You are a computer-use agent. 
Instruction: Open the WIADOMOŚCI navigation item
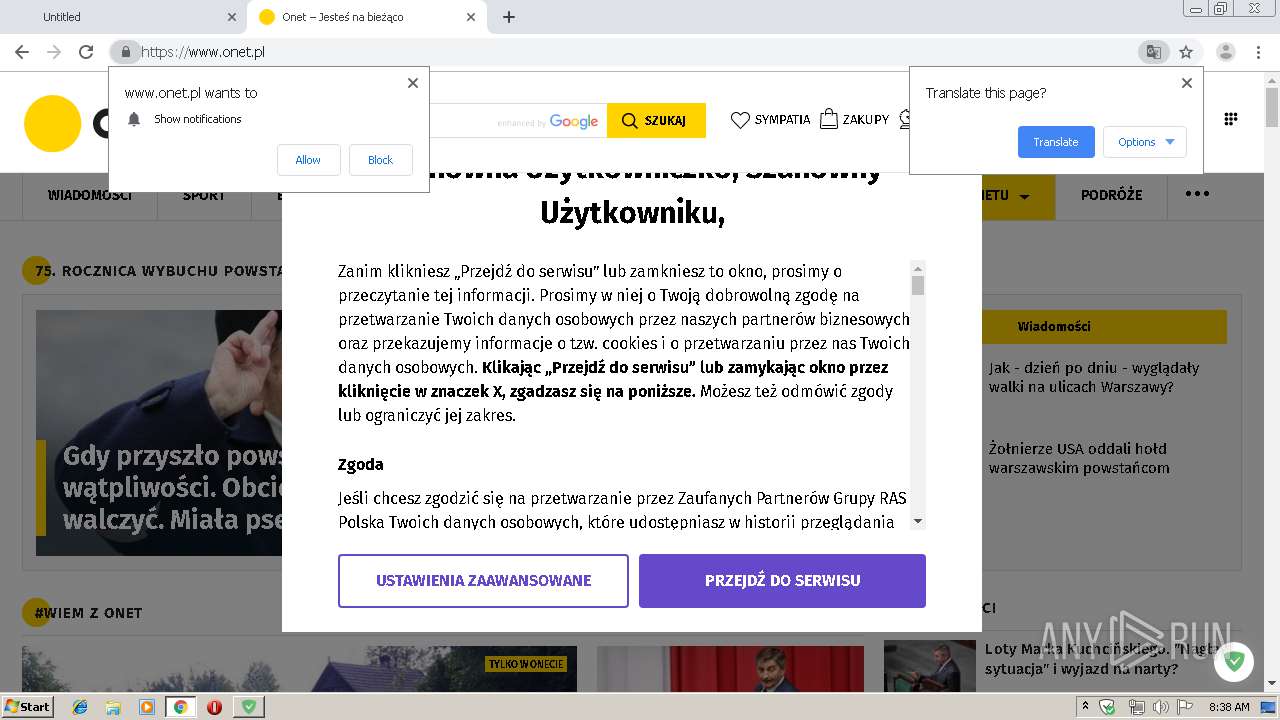pos(90,195)
